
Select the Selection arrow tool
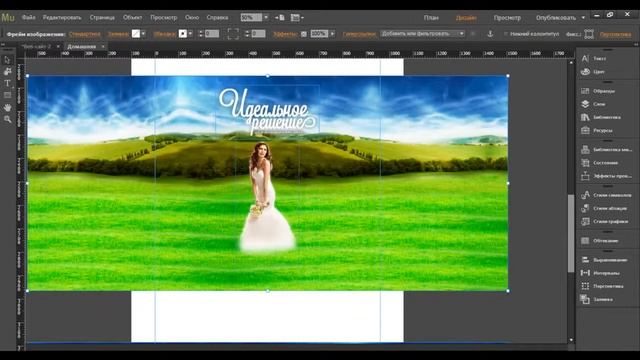pyautogui.click(x=7, y=60)
